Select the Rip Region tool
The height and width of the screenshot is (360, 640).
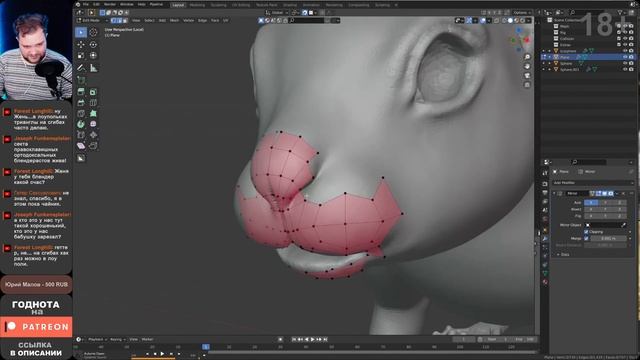93,146
